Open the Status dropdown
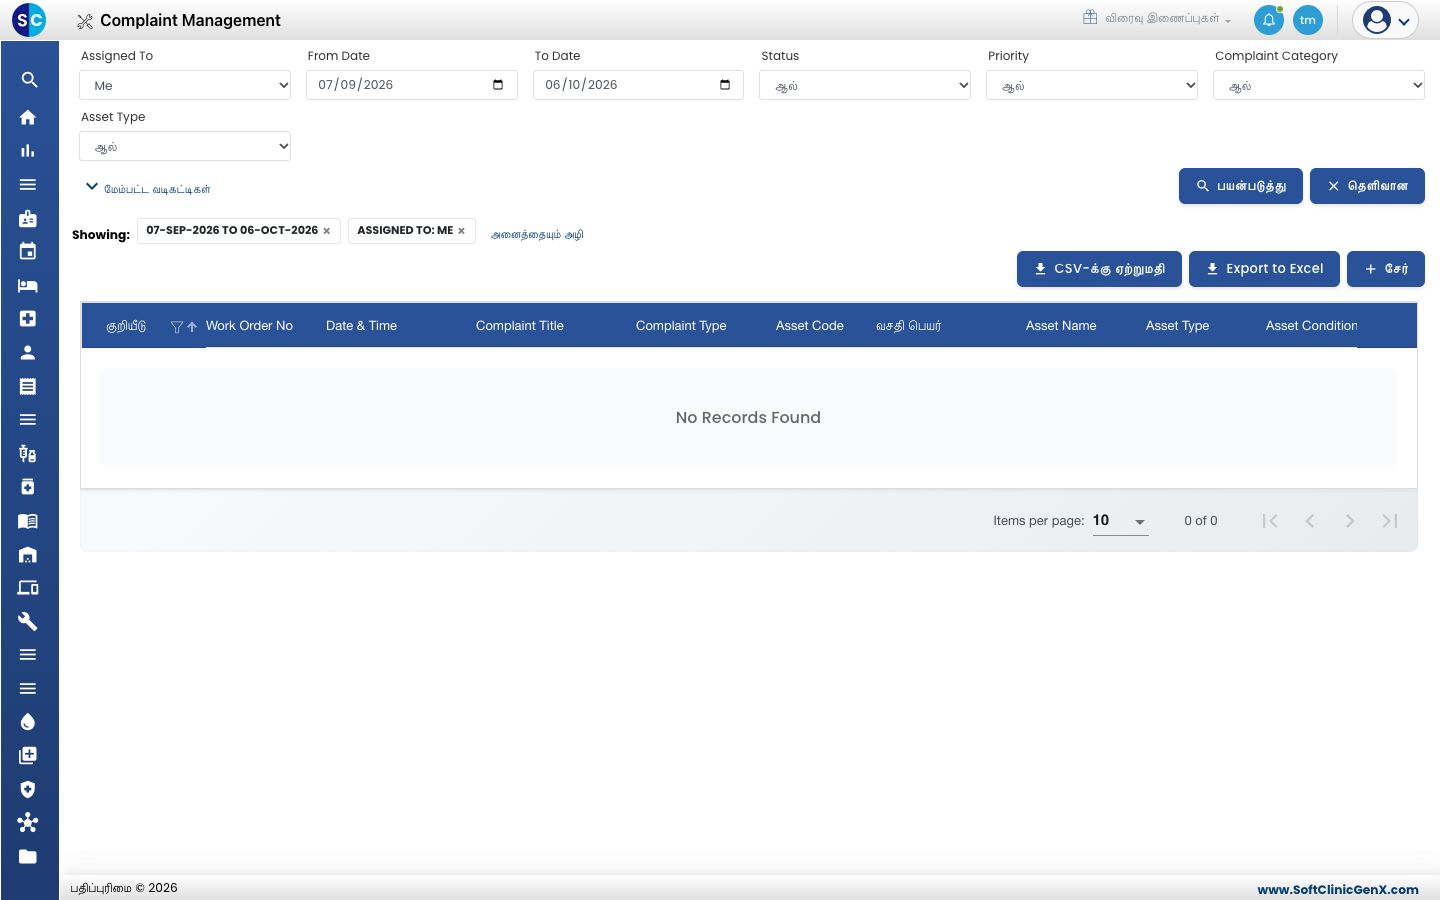Image resolution: width=1440 pixels, height=900 pixels. (865, 85)
